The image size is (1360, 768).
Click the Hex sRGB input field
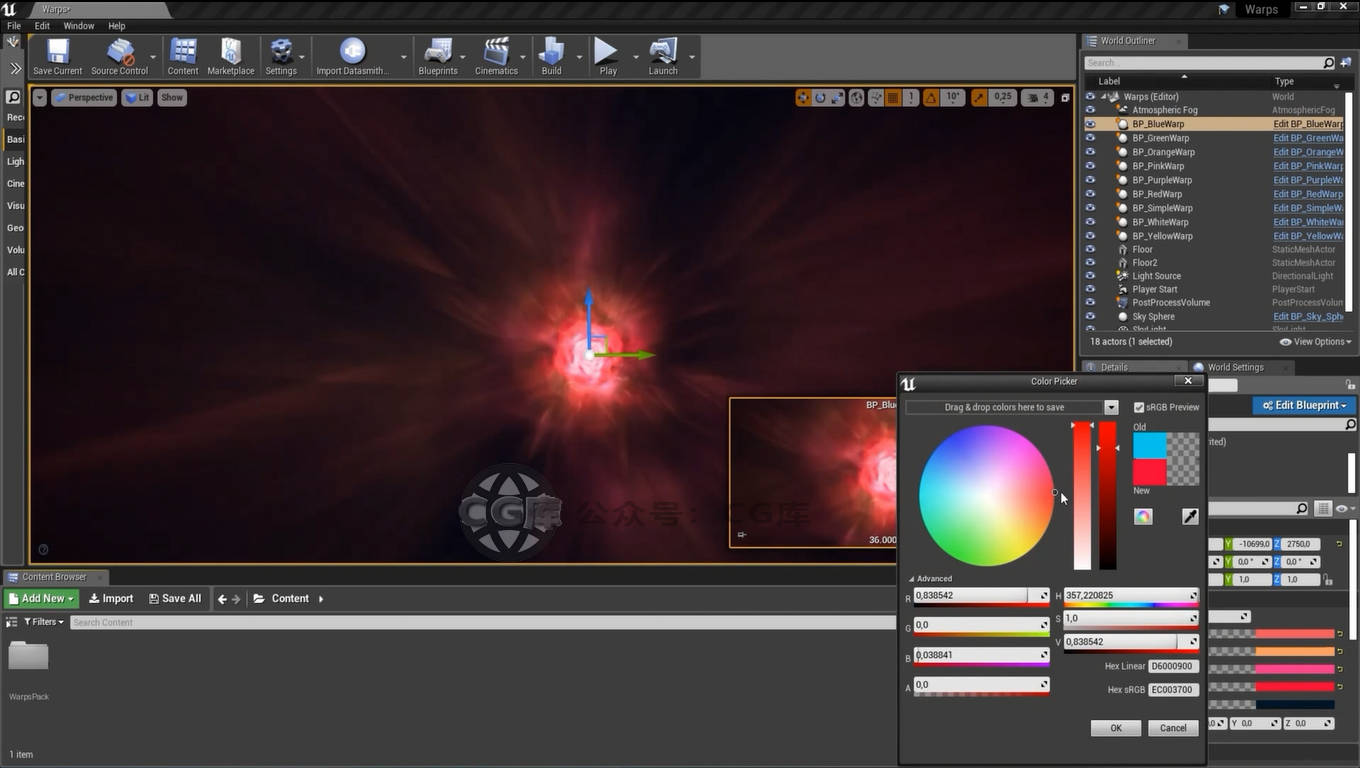(x=1173, y=689)
